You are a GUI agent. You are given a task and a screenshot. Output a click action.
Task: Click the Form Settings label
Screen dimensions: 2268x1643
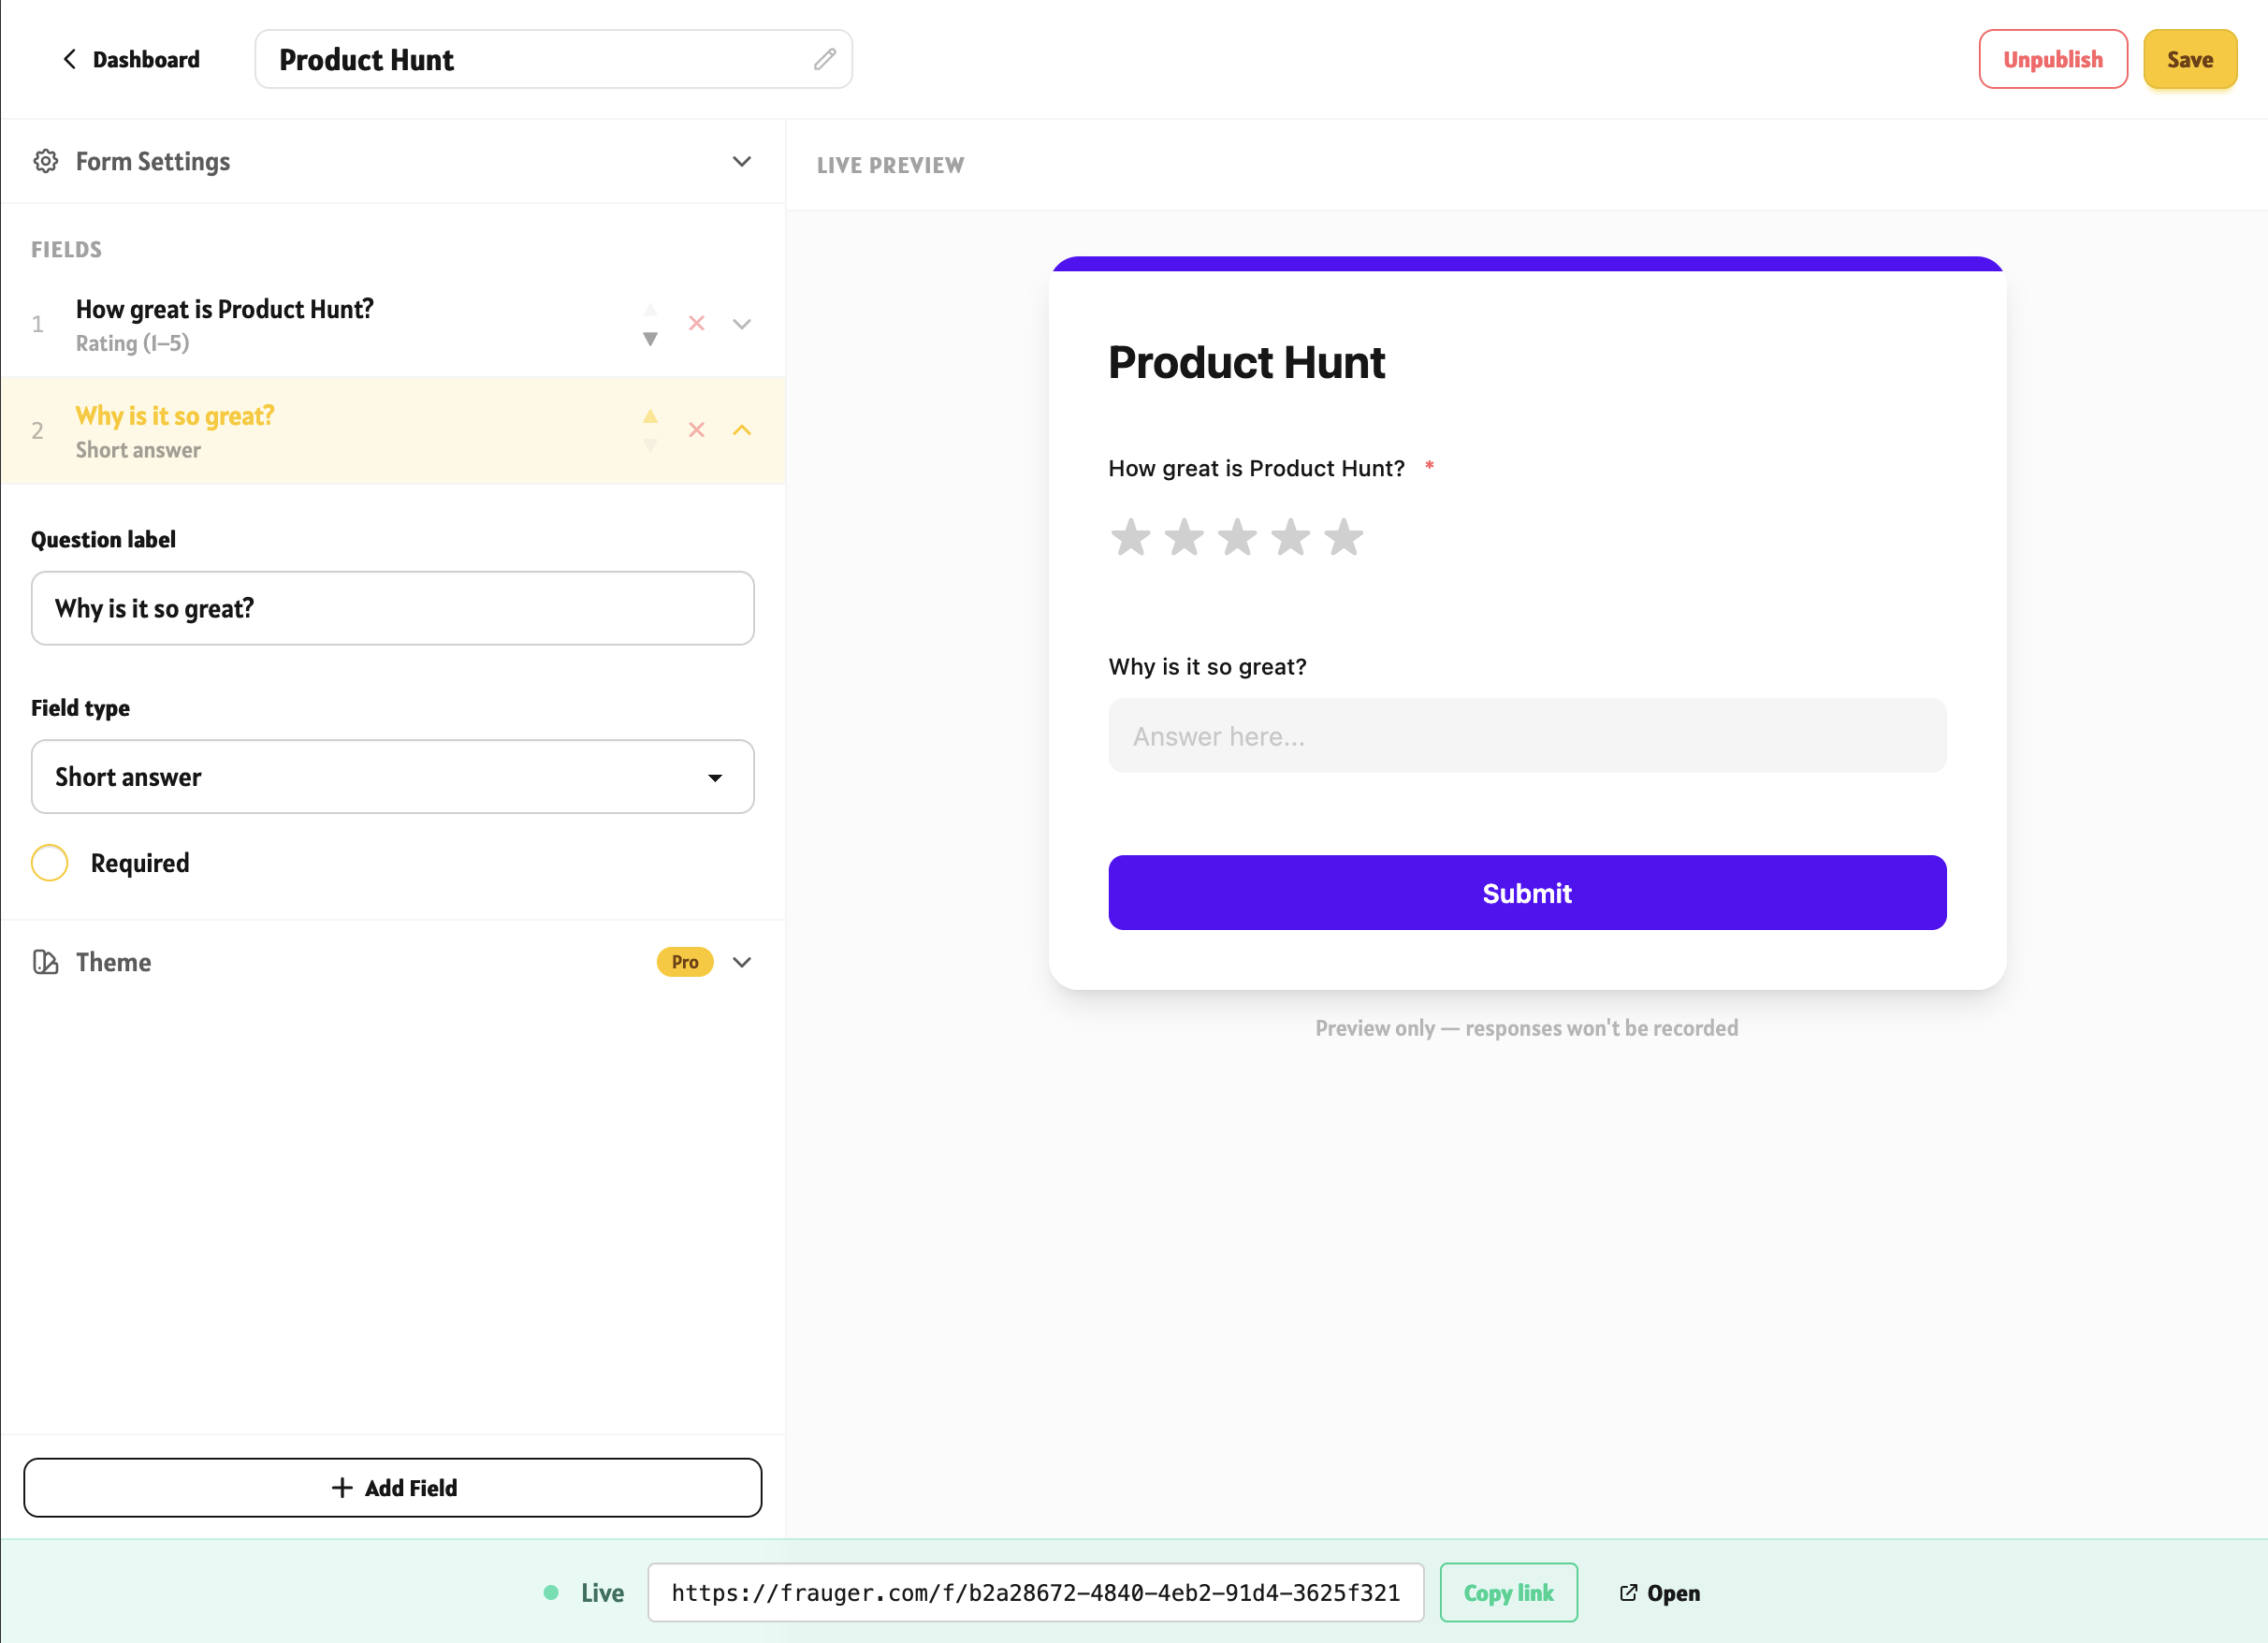[x=153, y=161]
